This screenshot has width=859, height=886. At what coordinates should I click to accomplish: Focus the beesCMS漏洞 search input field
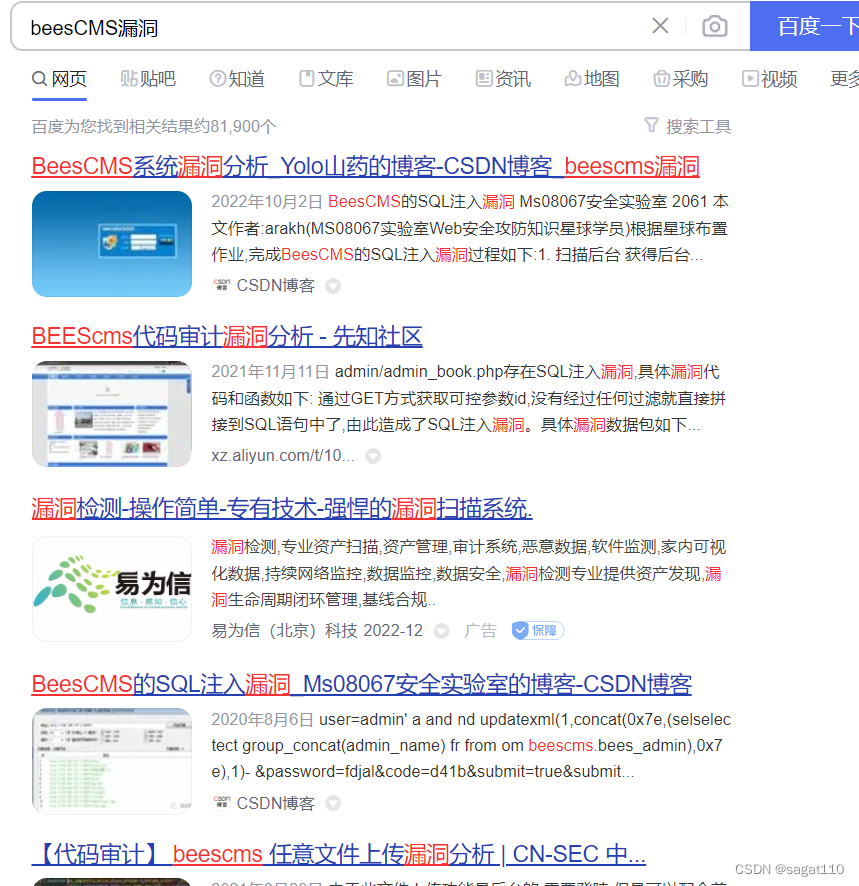pyautogui.click(x=333, y=27)
